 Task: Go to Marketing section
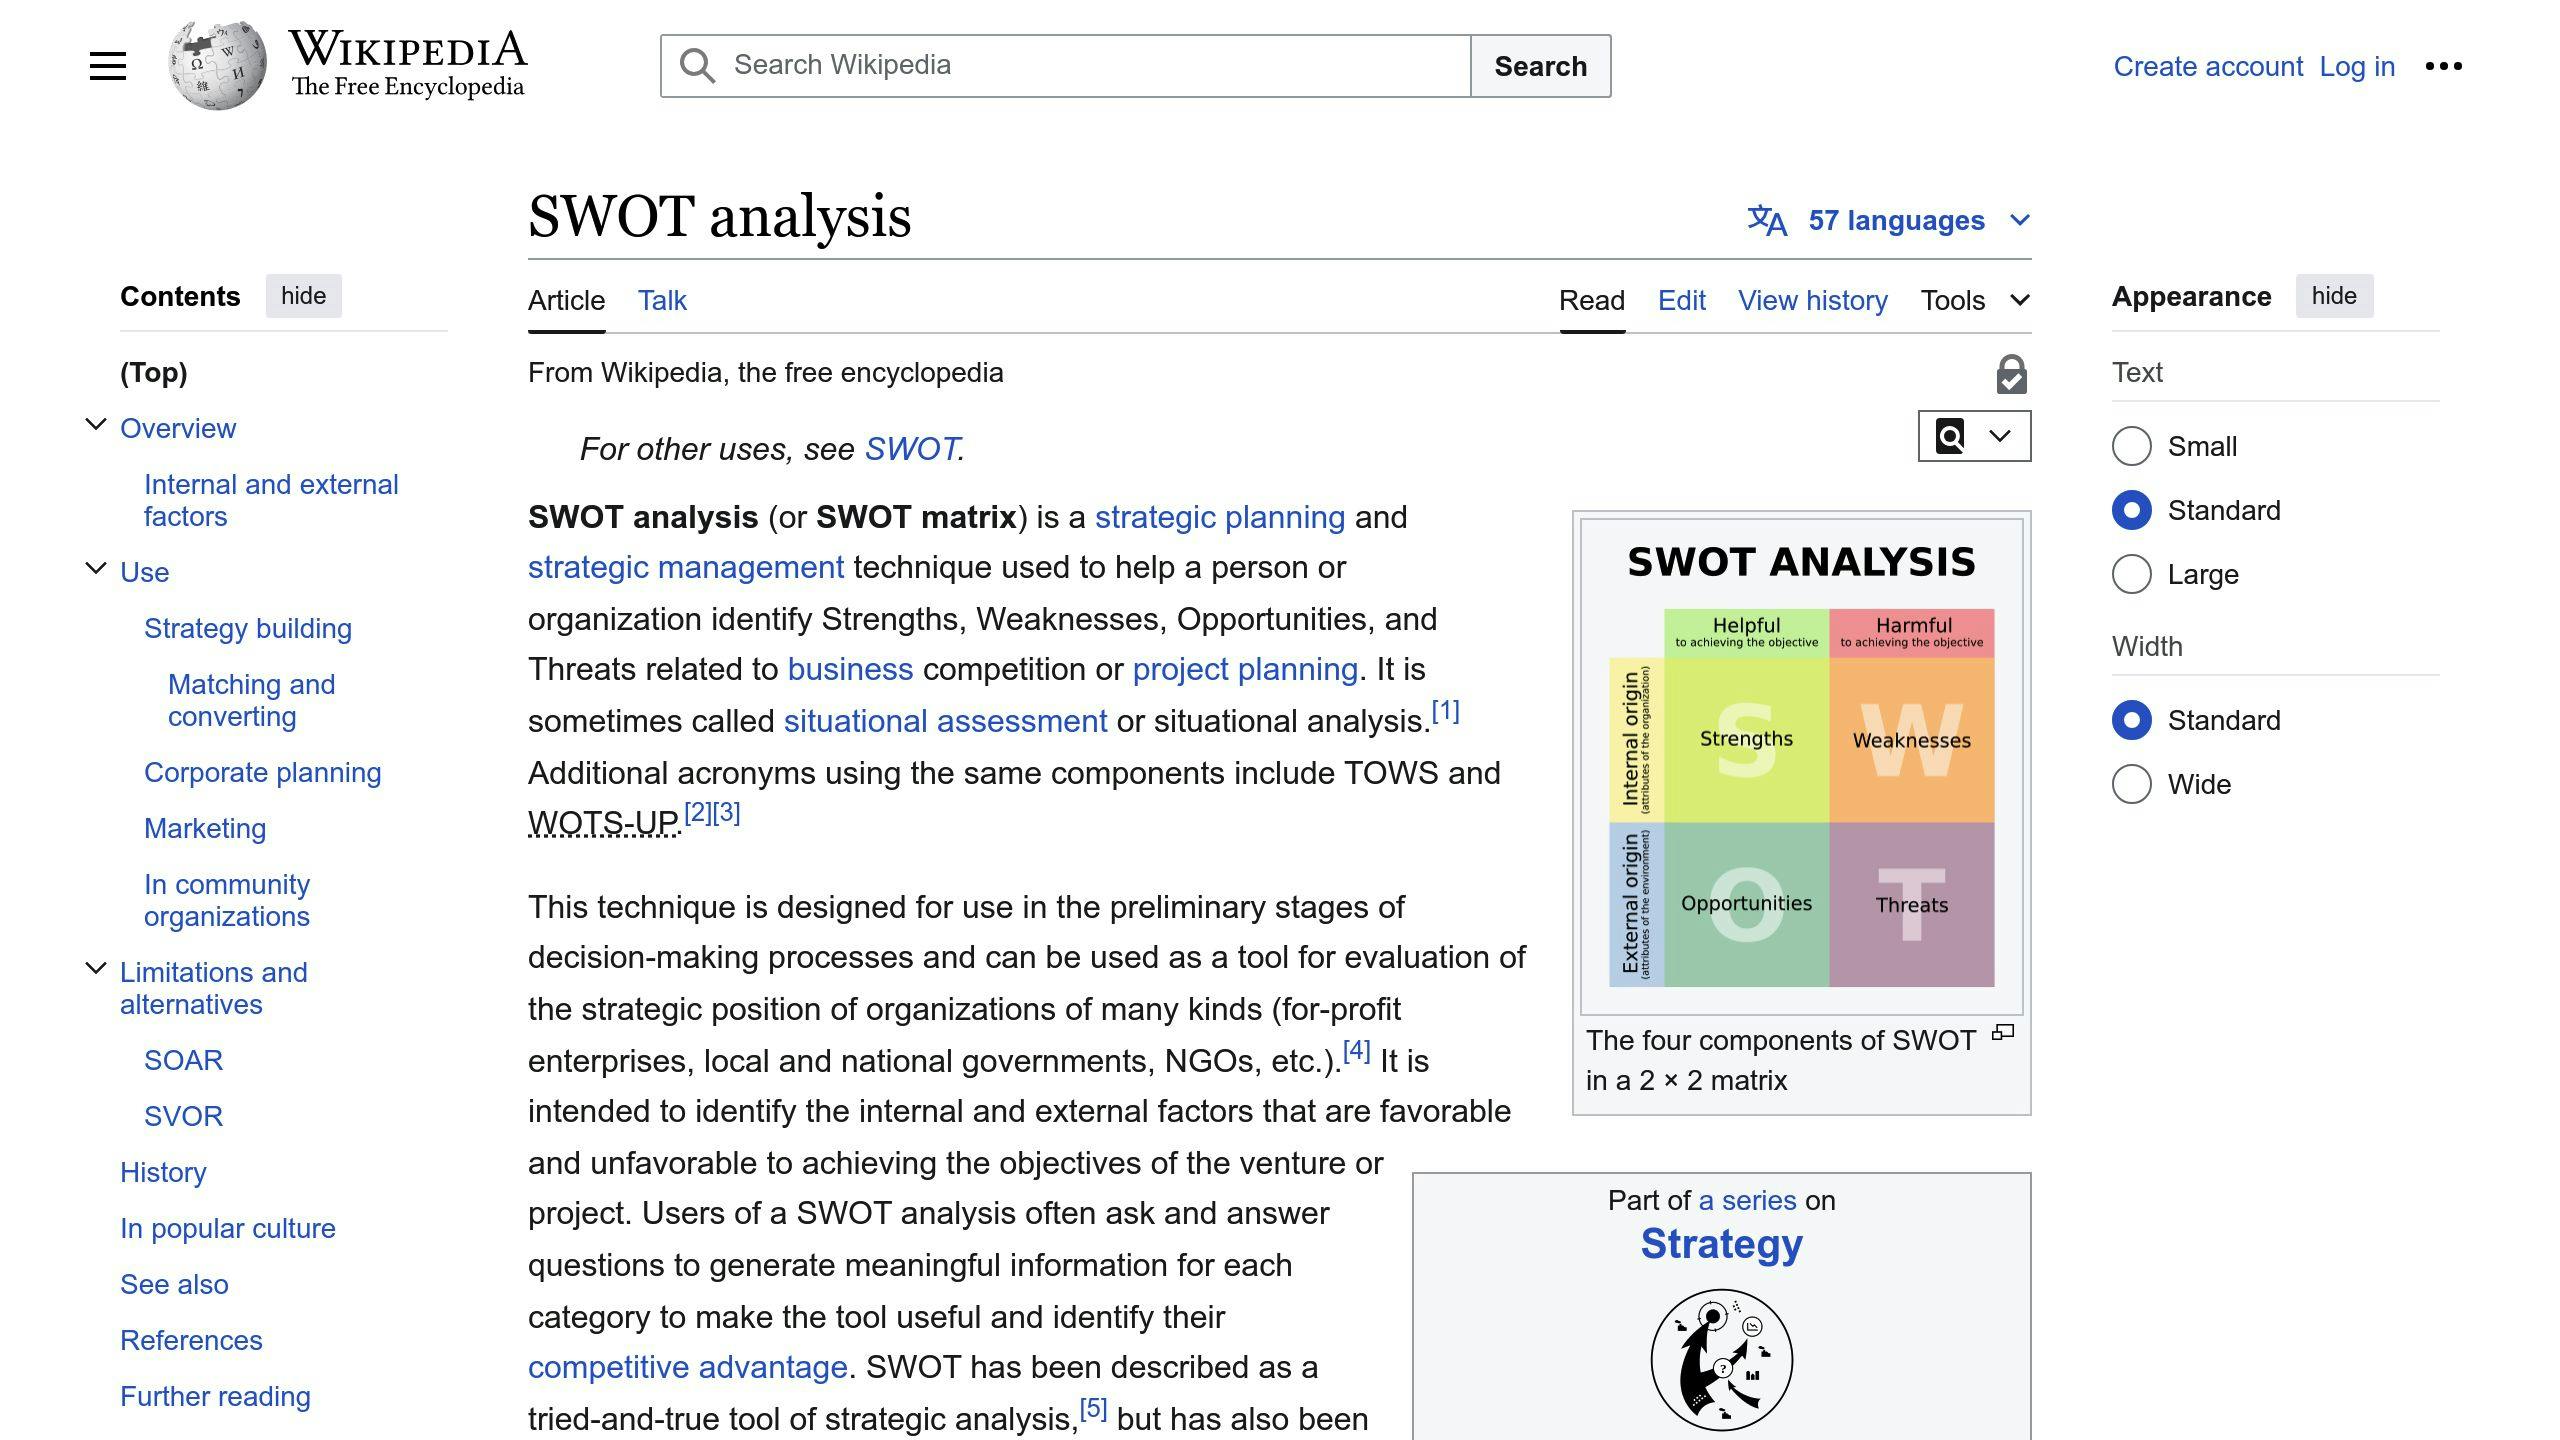click(205, 828)
